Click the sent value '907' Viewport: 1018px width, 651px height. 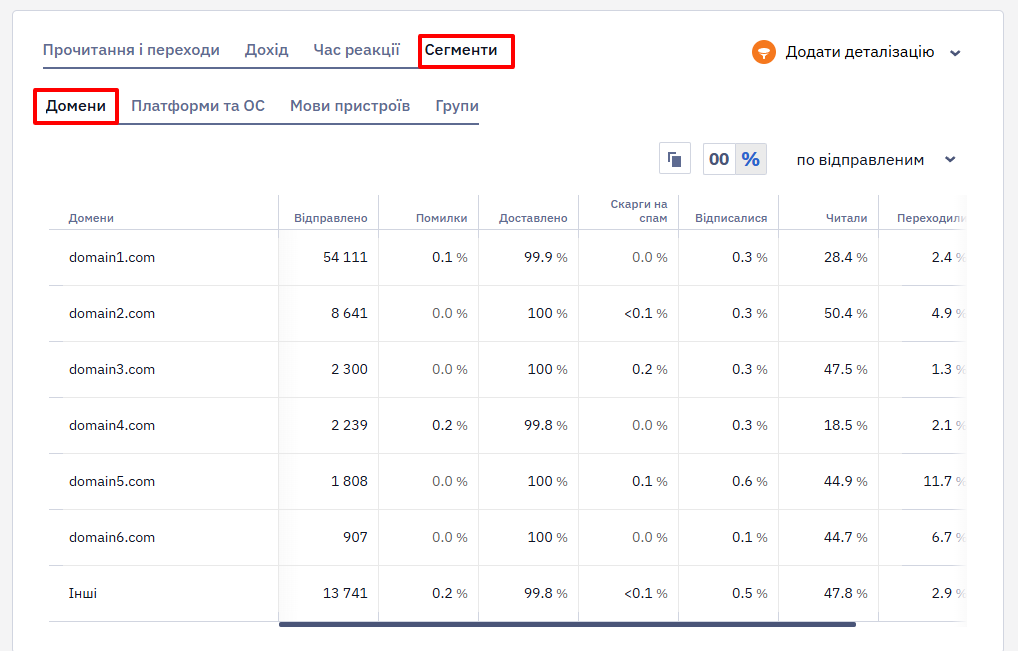tap(355, 537)
